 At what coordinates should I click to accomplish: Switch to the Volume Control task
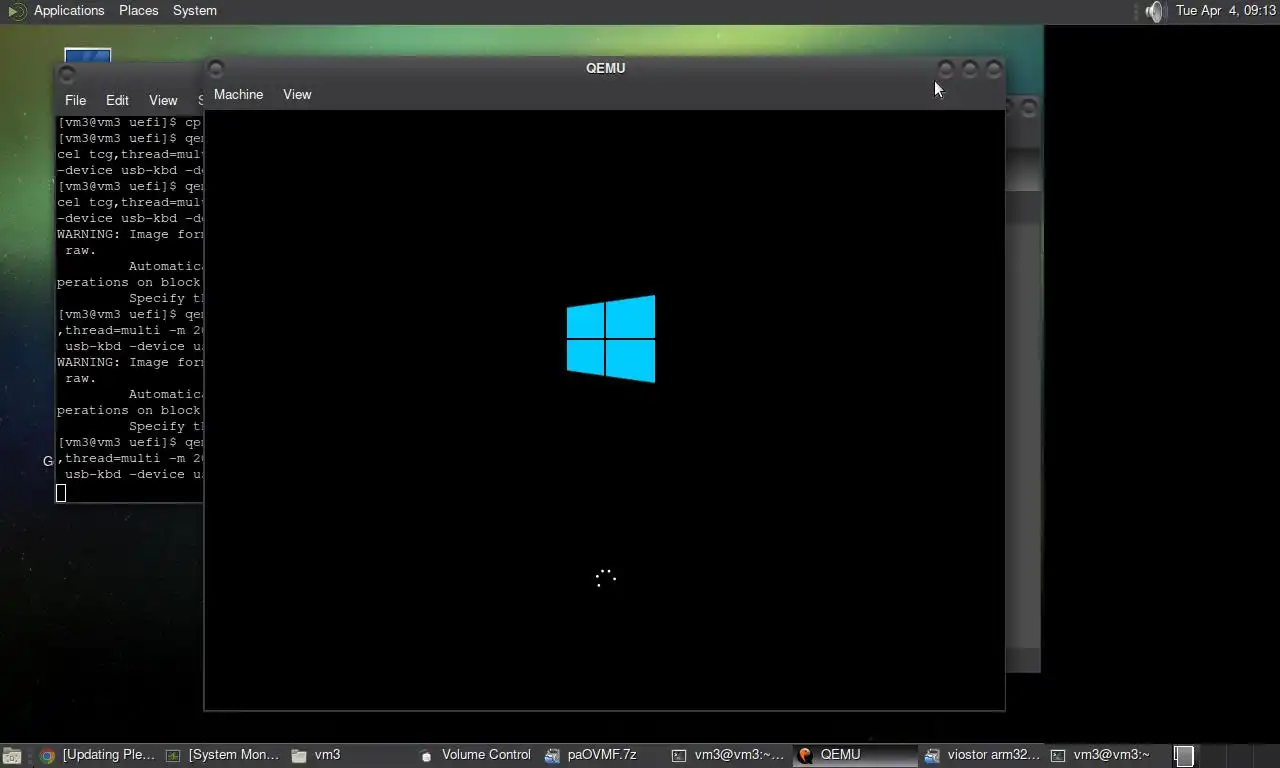[476, 755]
